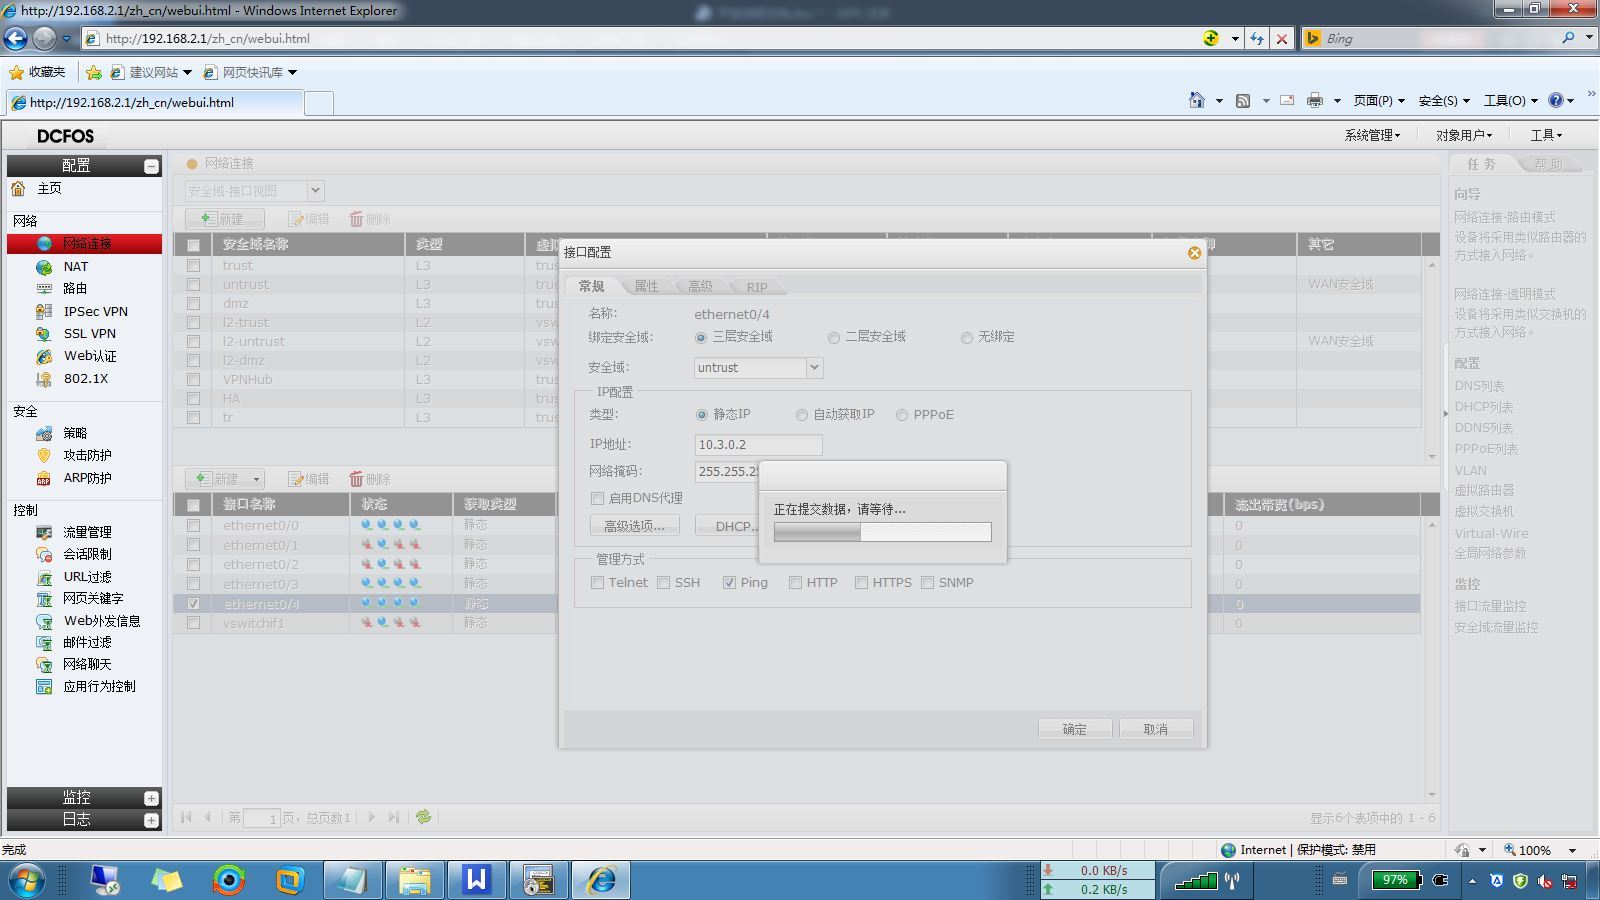Screen dimensions: 1600x900
Task: Enable HTTPS management checkbox
Action: click(861, 583)
